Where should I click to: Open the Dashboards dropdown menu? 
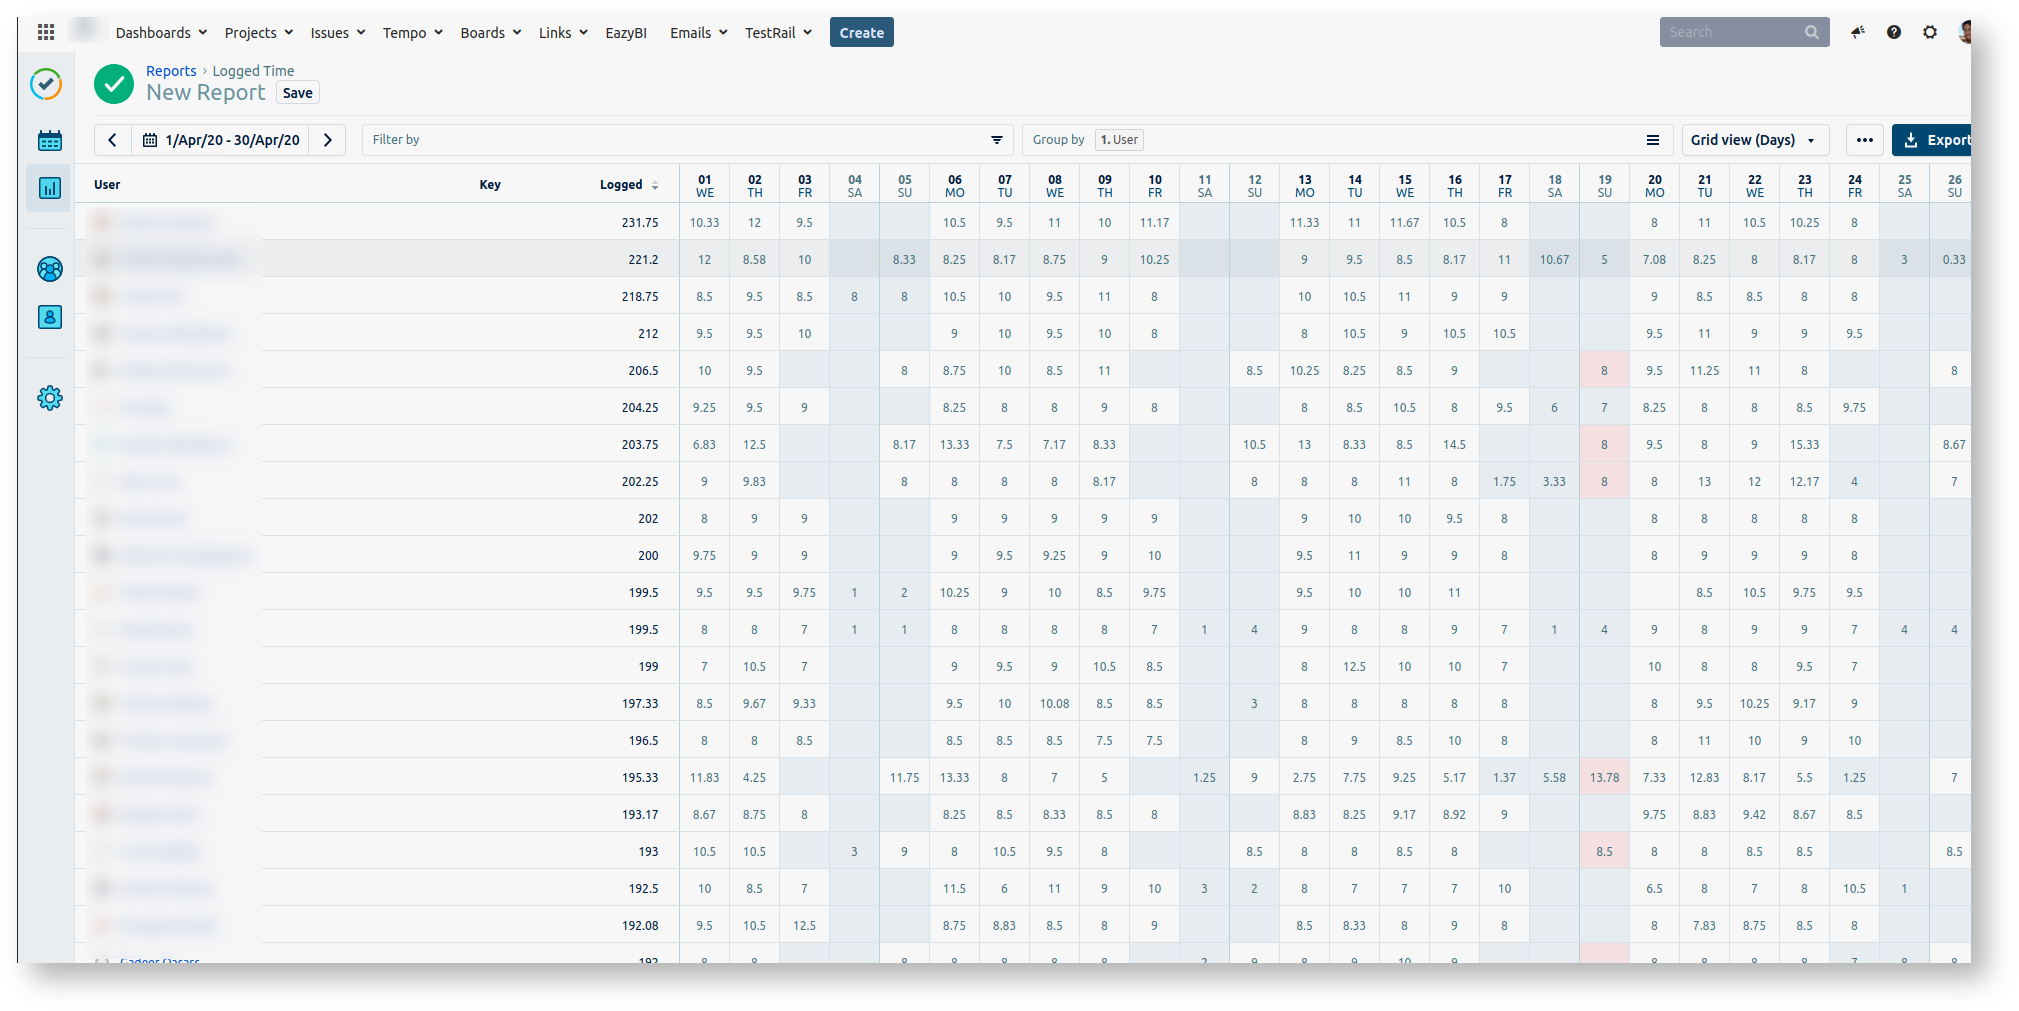coord(161,33)
